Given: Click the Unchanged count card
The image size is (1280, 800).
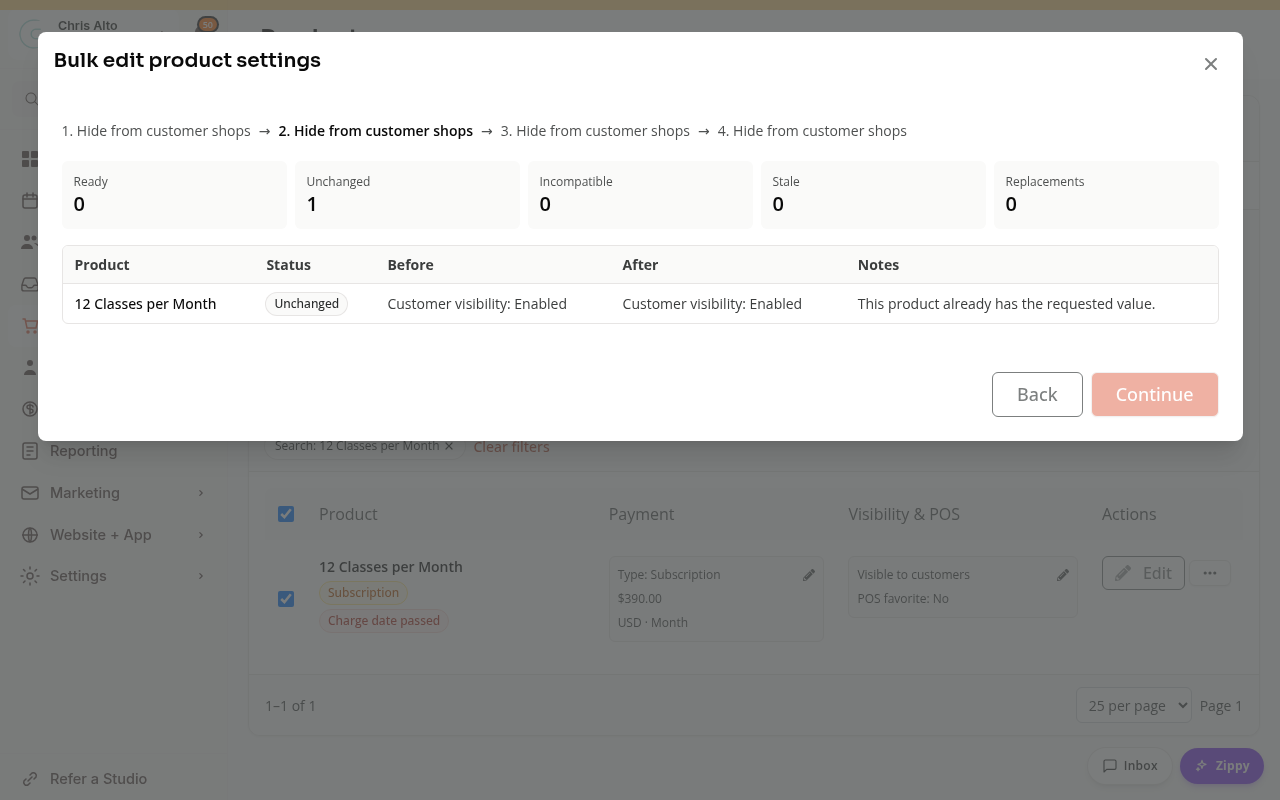Looking at the screenshot, I should click(x=407, y=195).
